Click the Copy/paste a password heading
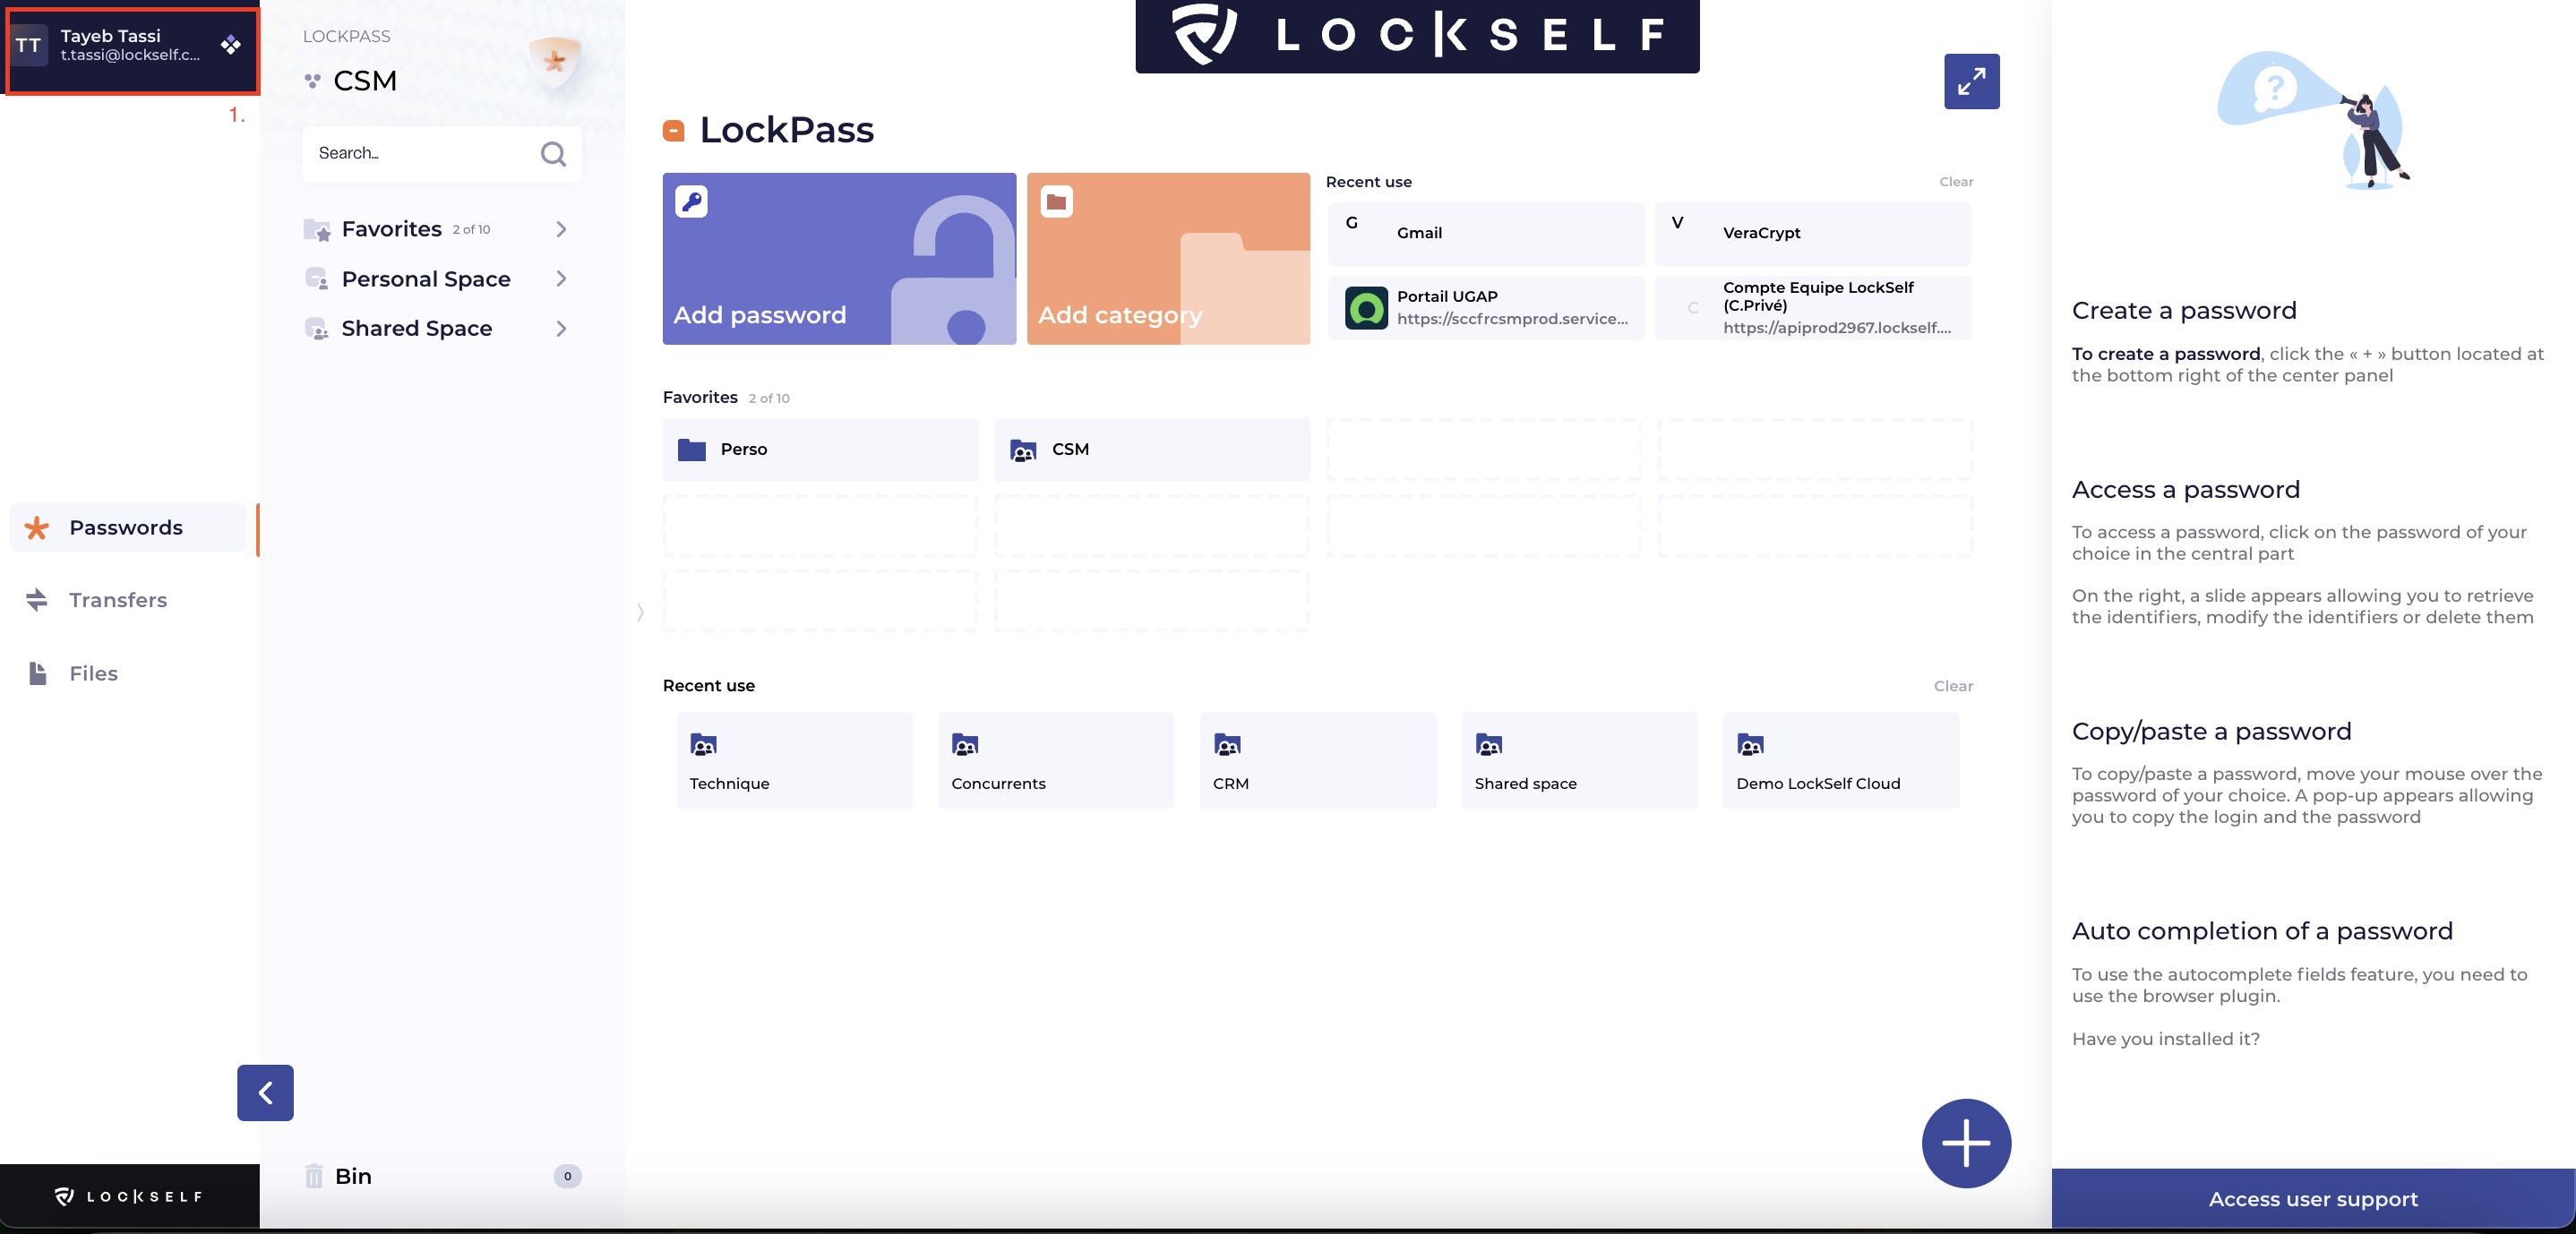 2211,732
